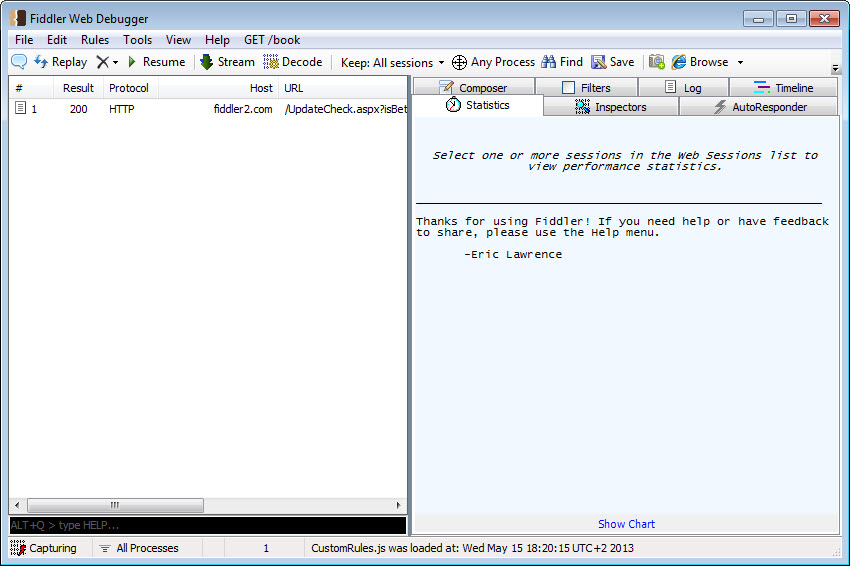Open the File menu
This screenshot has width=850, height=566.
24,40
